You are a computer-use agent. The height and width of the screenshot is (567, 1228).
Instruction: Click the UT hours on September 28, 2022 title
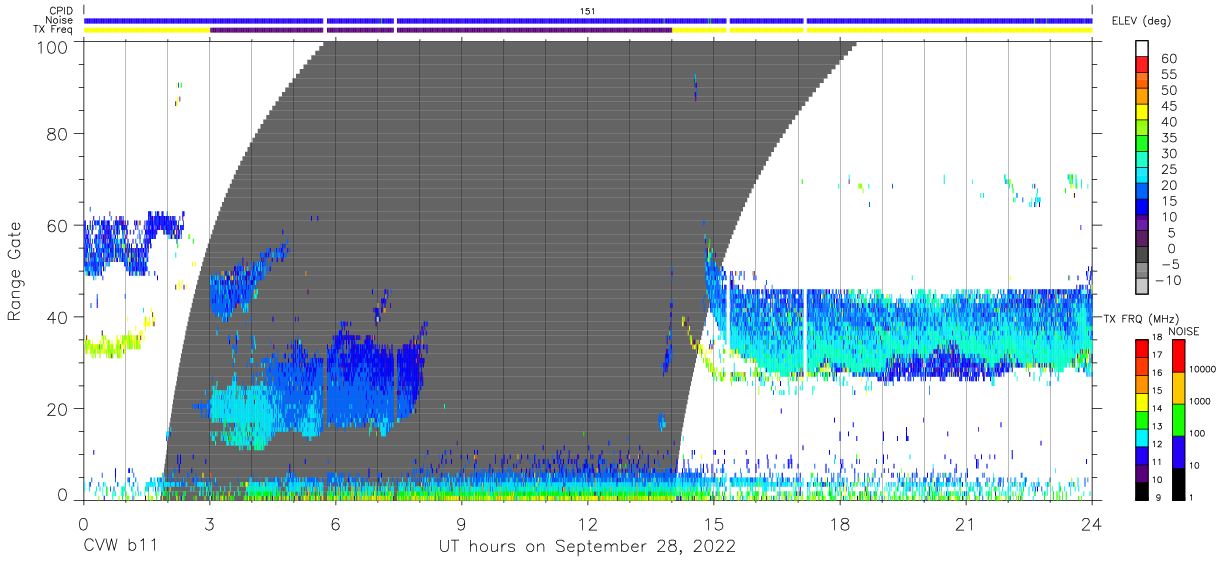587,547
